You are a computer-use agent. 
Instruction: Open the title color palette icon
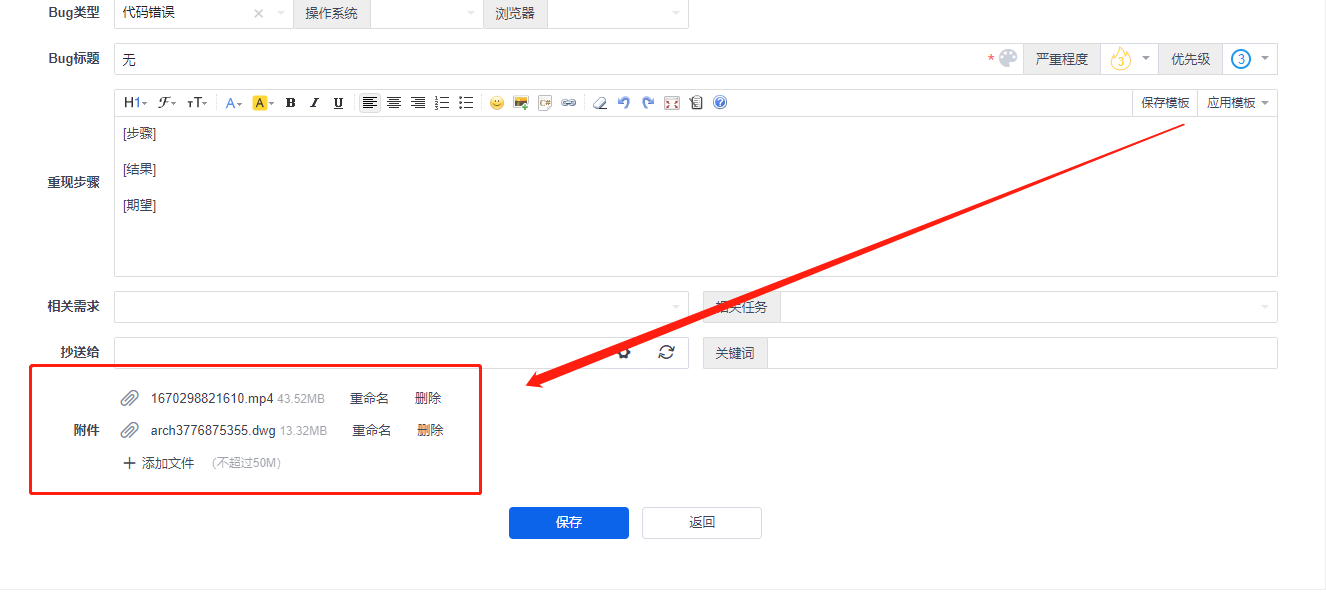click(x=1008, y=59)
